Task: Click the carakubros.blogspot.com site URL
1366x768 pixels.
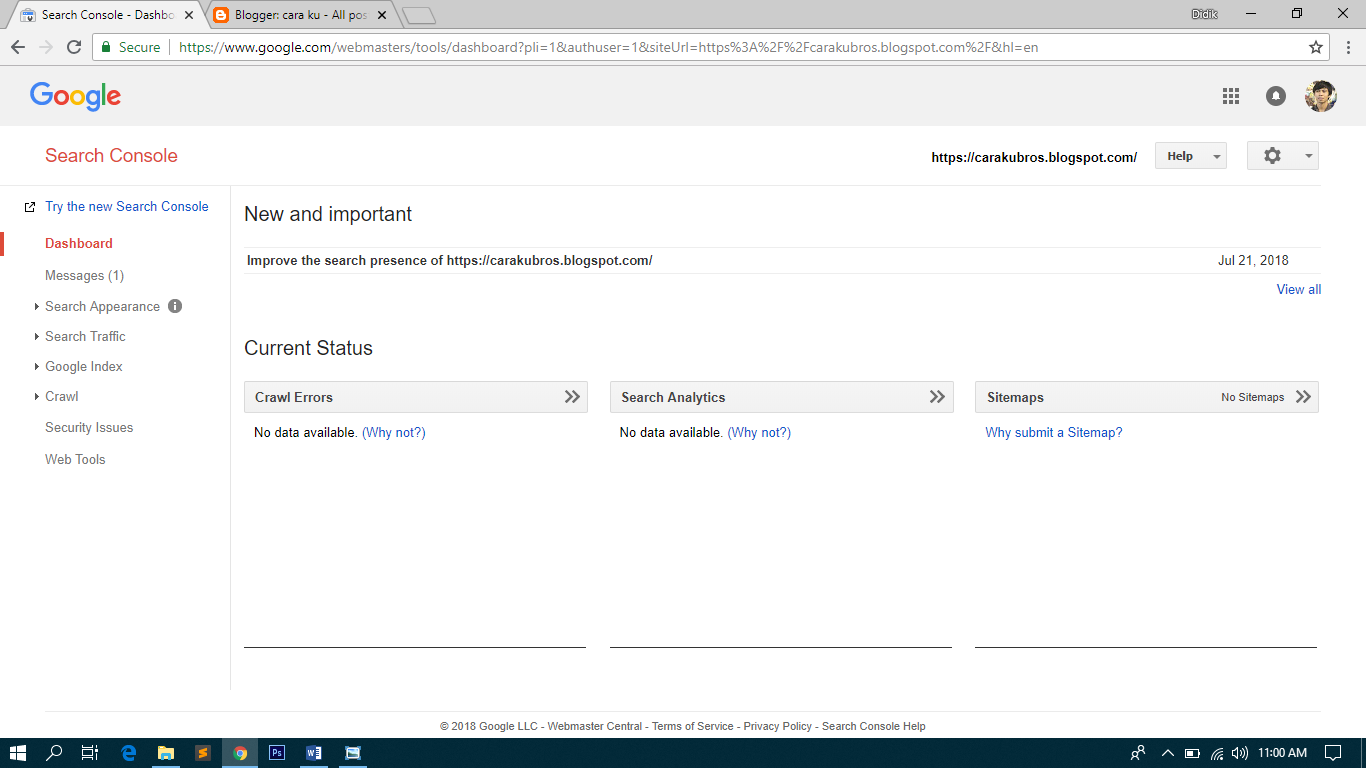Action: [x=1034, y=158]
